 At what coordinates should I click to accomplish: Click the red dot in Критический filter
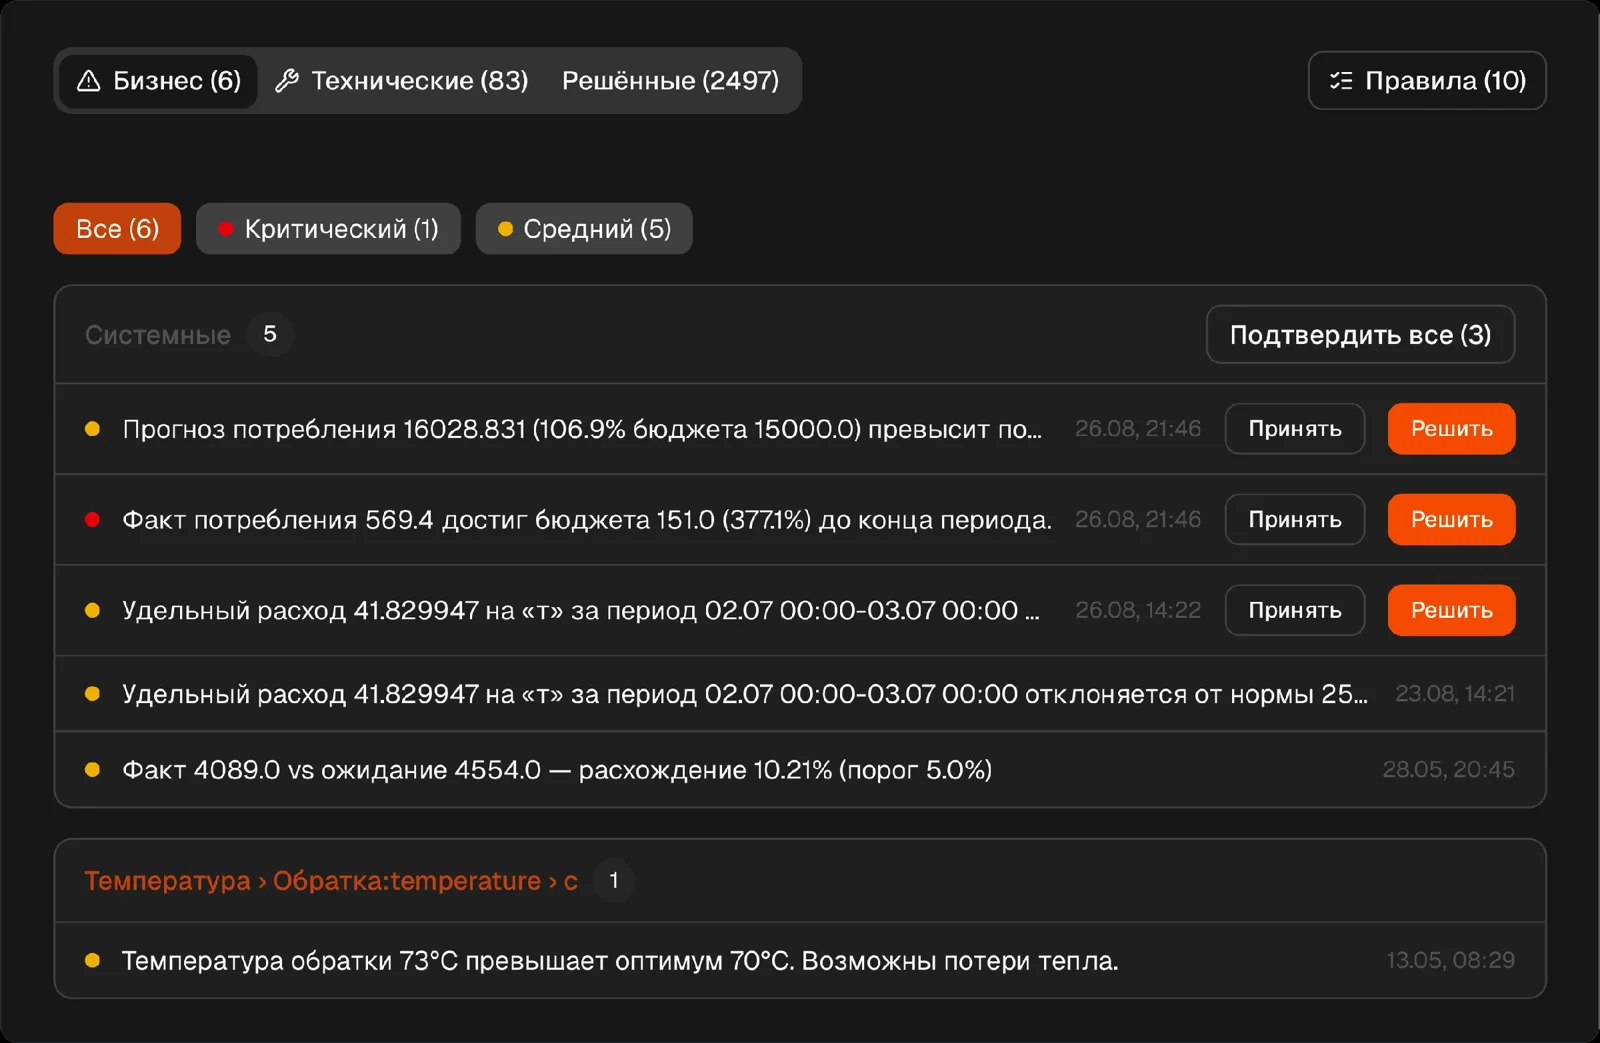click(226, 229)
